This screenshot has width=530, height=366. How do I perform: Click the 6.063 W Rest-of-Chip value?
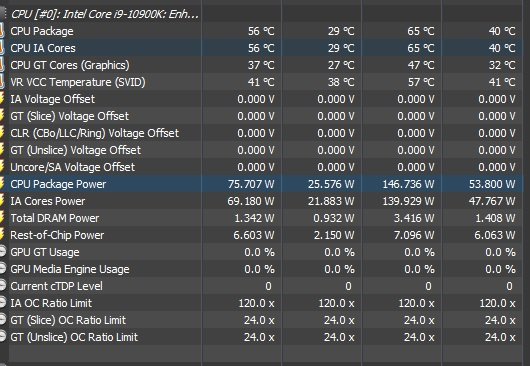point(495,235)
